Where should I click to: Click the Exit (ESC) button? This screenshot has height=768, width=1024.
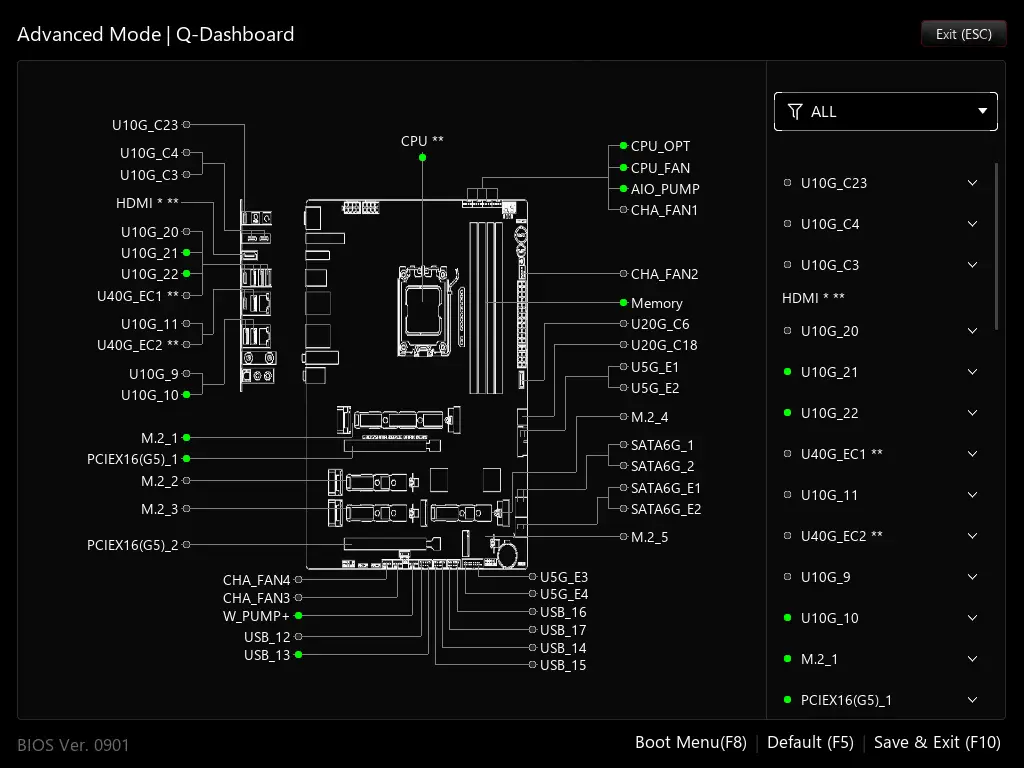click(x=963, y=34)
